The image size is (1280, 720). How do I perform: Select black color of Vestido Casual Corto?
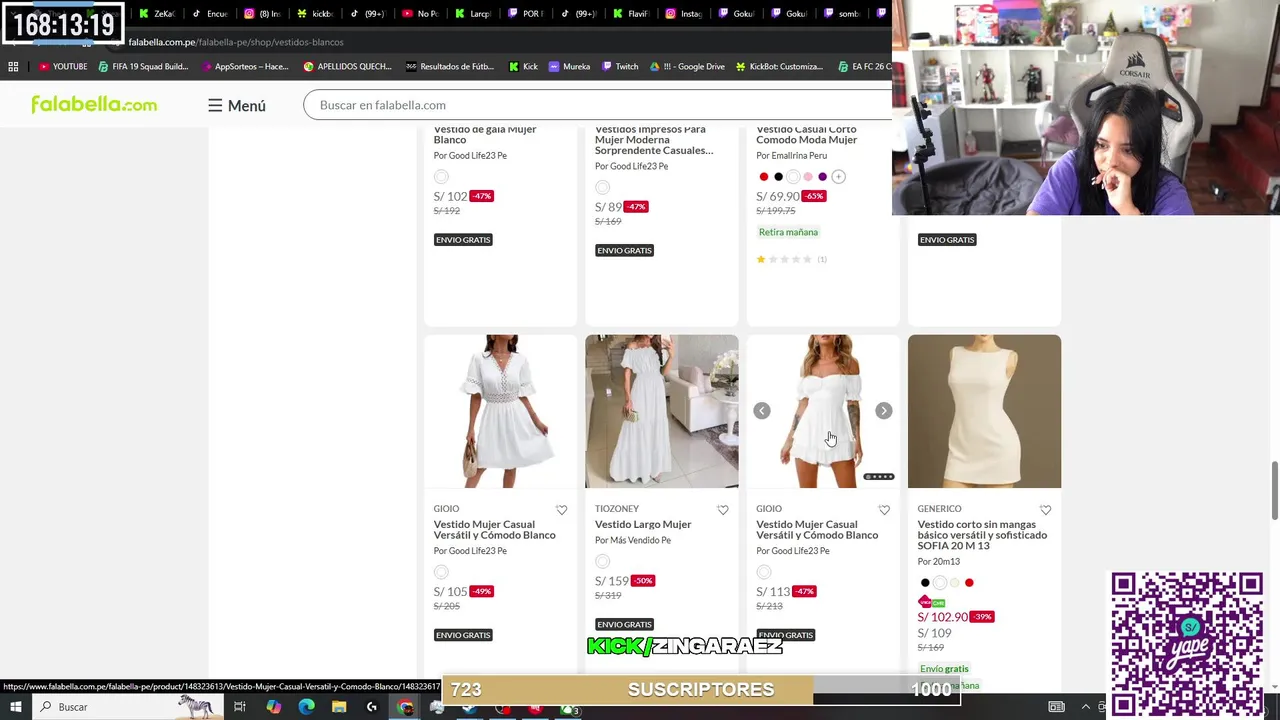pos(778,177)
